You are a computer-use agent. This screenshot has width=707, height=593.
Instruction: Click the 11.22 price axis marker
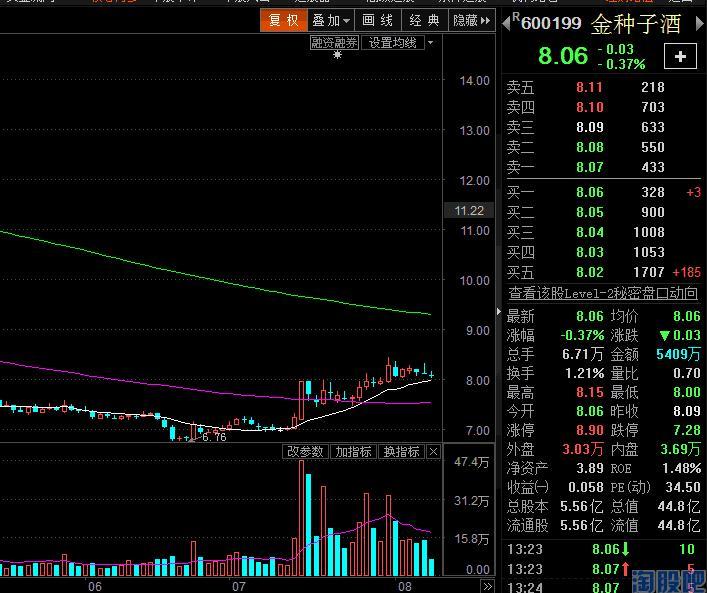click(469, 211)
